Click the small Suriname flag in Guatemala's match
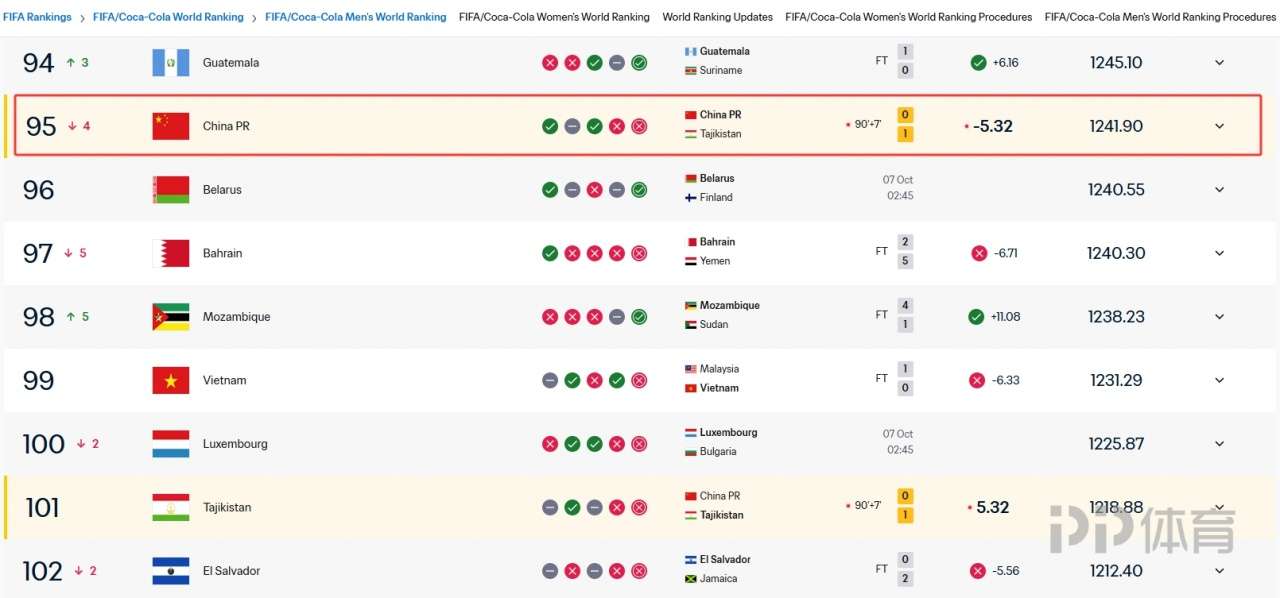Image resolution: width=1280 pixels, height=598 pixels. [x=690, y=71]
